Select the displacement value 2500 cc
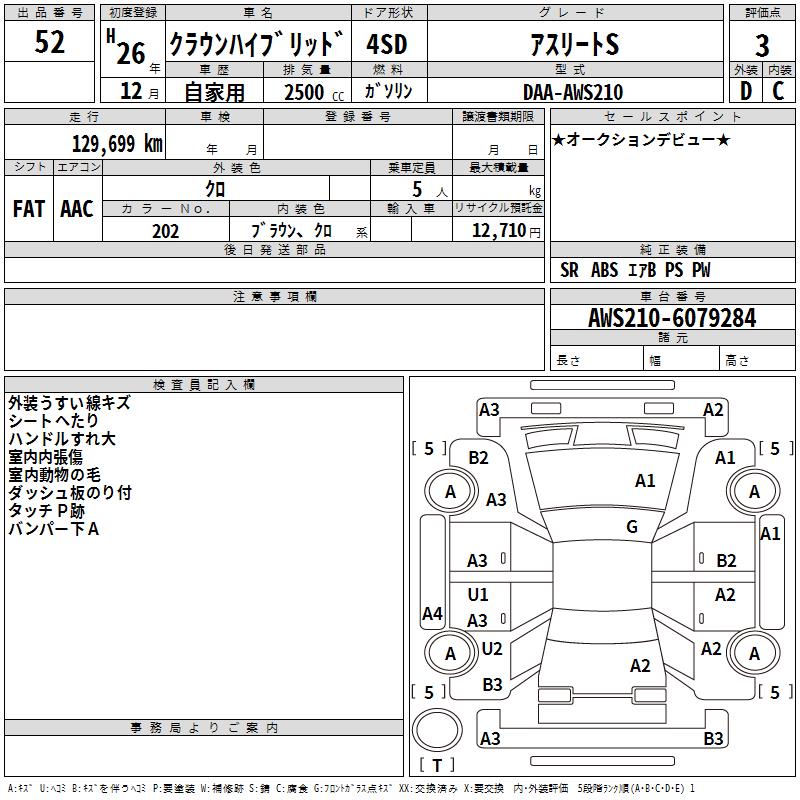 pos(314,92)
